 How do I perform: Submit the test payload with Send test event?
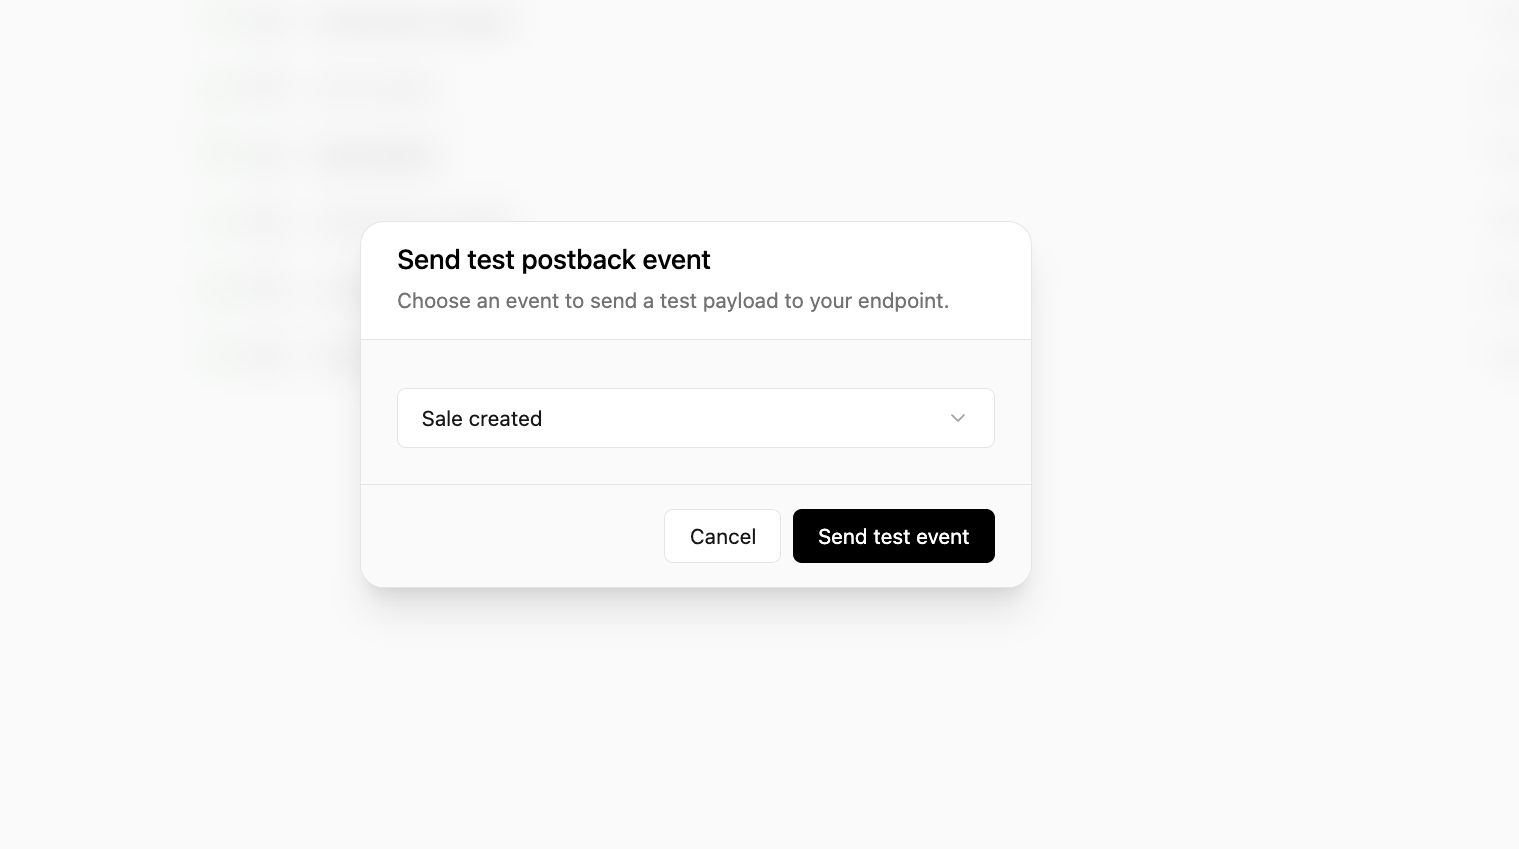coord(893,536)
